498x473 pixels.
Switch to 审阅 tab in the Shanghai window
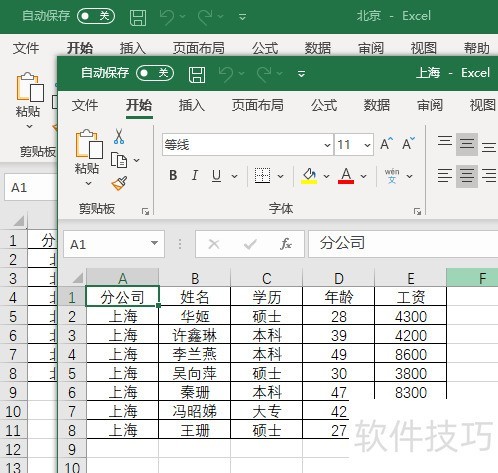pos(430,105)
